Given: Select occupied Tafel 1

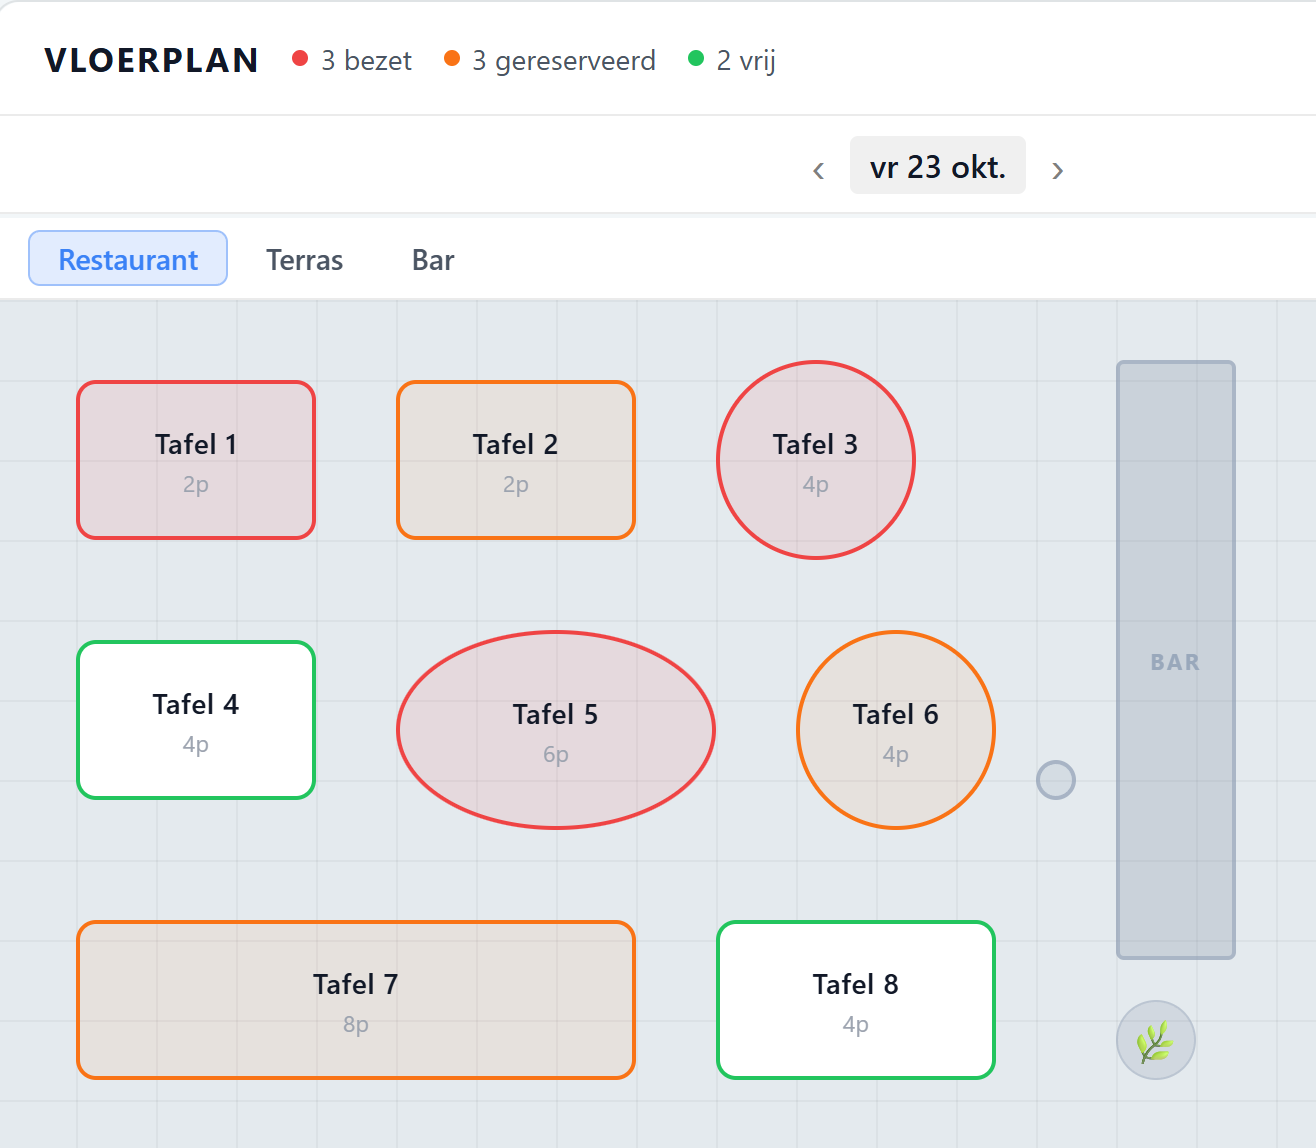Looking at the screenshot, I should pyautogui.click(x=196, y=460).
